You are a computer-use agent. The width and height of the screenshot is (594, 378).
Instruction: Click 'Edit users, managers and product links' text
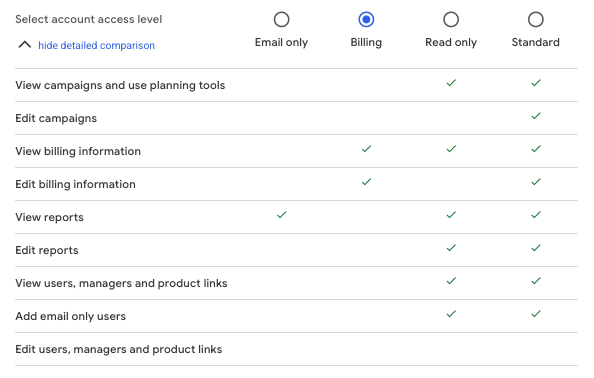[x=119, y=349]
